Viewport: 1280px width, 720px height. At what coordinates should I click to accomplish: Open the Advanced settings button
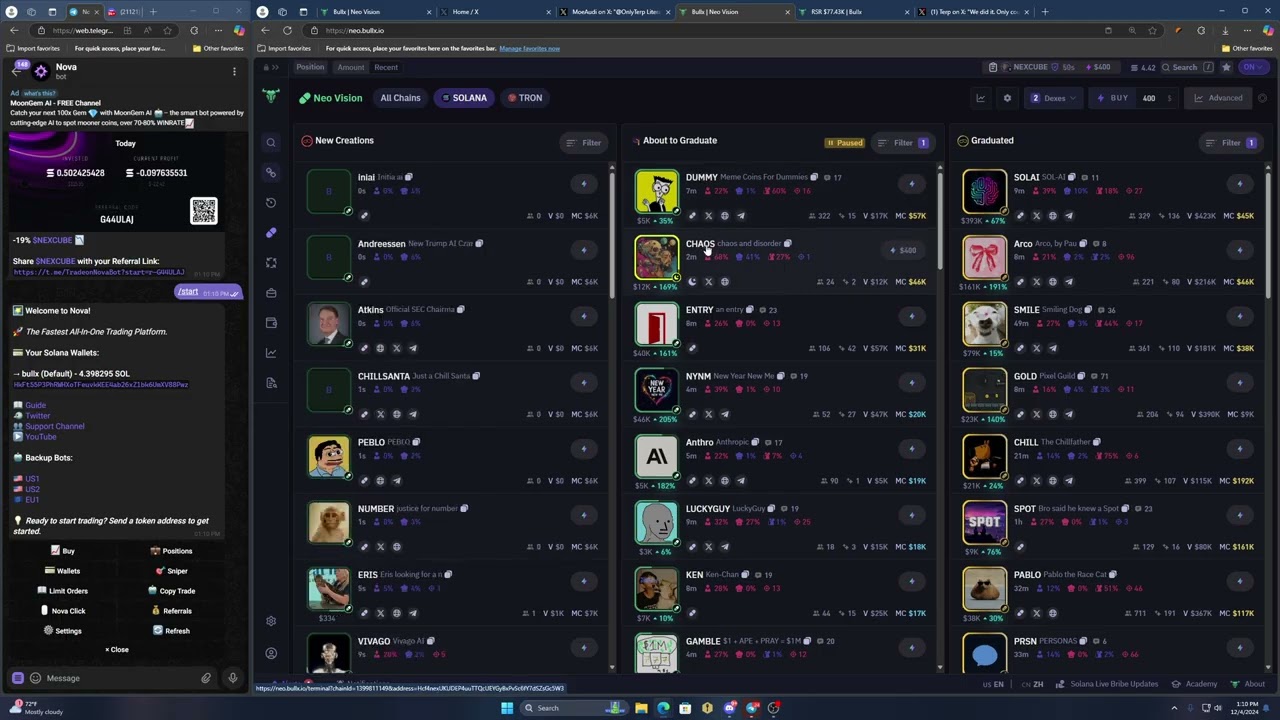[1219, 98]
